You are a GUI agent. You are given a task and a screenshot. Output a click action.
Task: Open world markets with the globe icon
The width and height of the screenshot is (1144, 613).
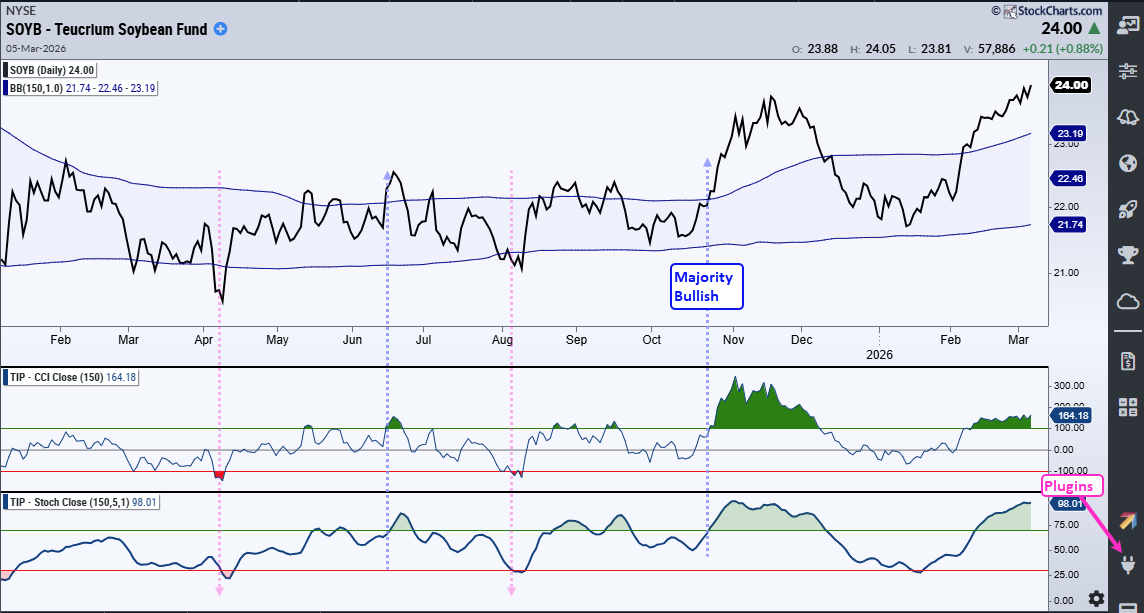pos(1126,160)
